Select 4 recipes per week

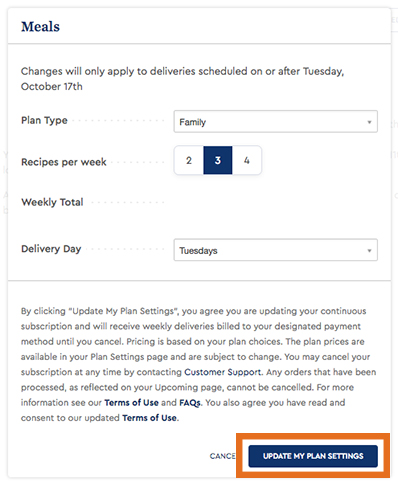tap(247, 160)
